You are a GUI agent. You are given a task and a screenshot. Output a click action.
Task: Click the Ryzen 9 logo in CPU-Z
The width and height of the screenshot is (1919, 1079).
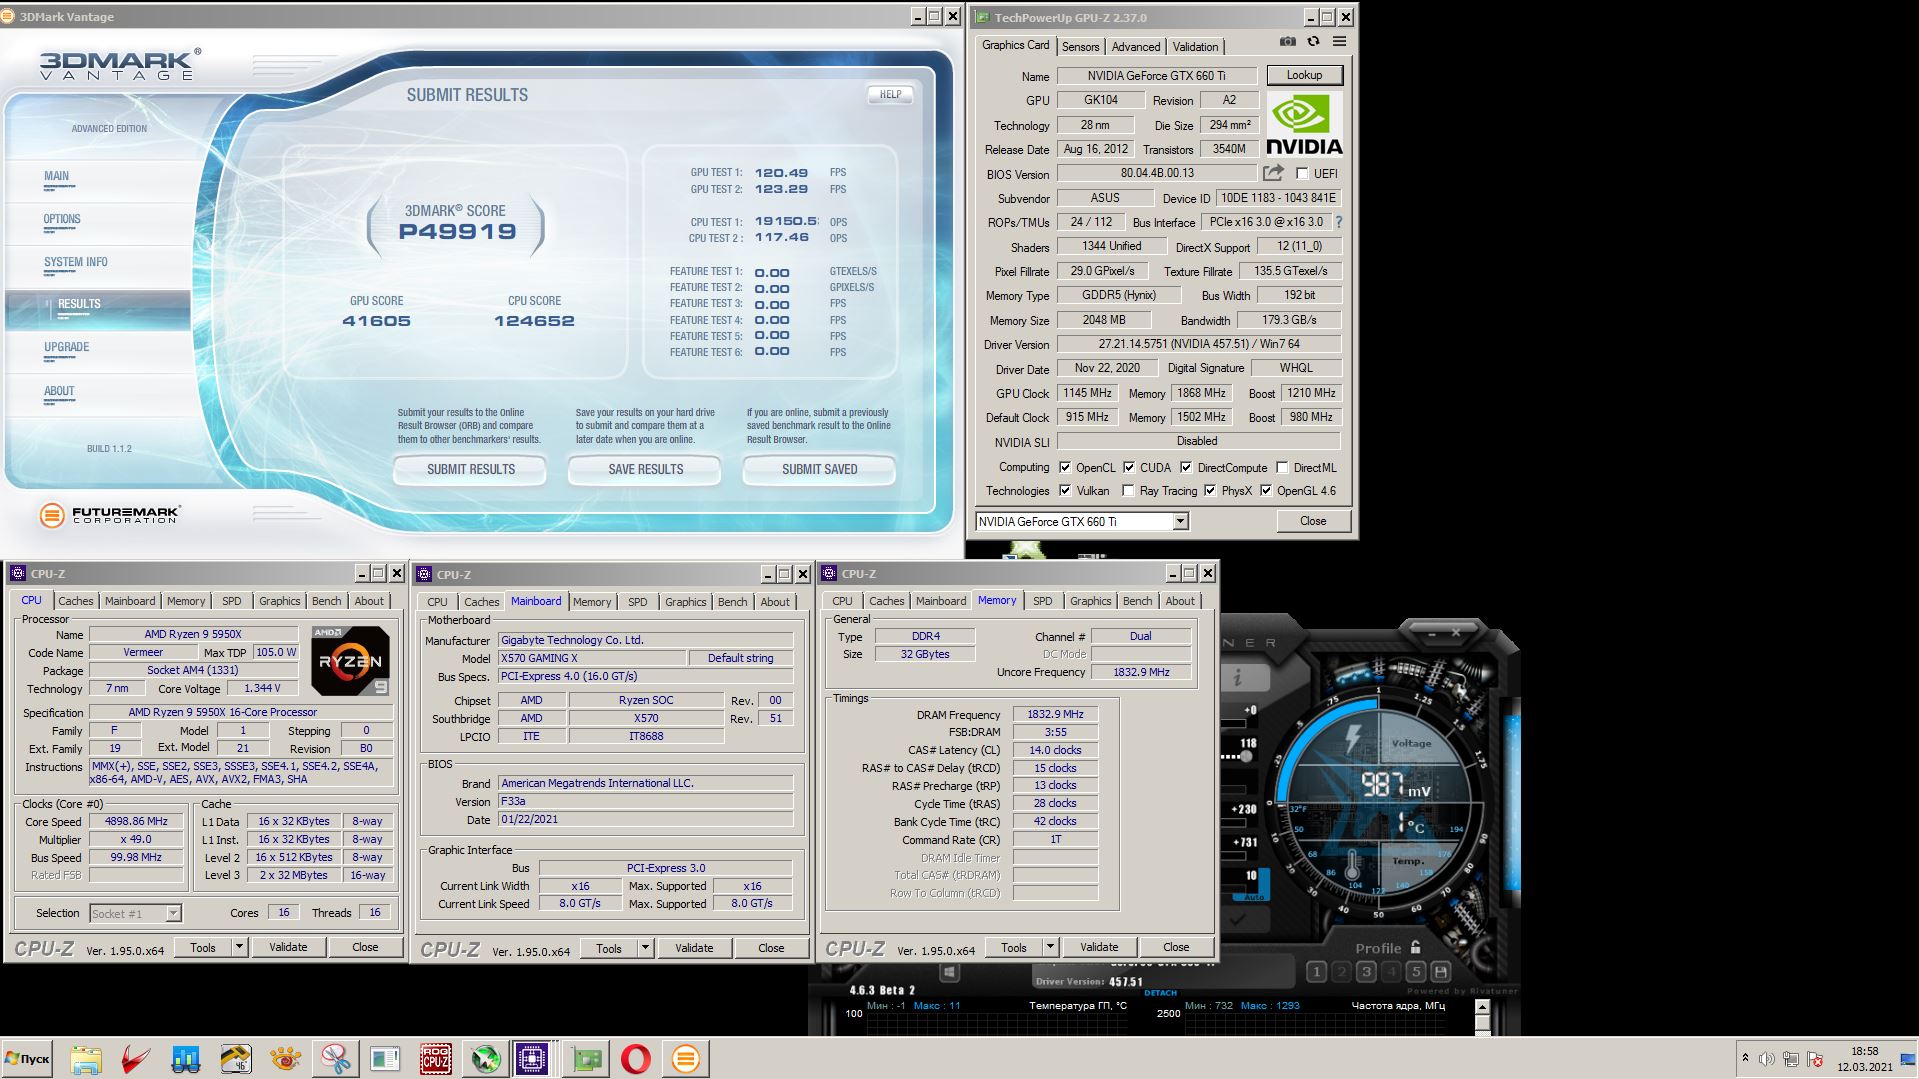pos(350,661)
